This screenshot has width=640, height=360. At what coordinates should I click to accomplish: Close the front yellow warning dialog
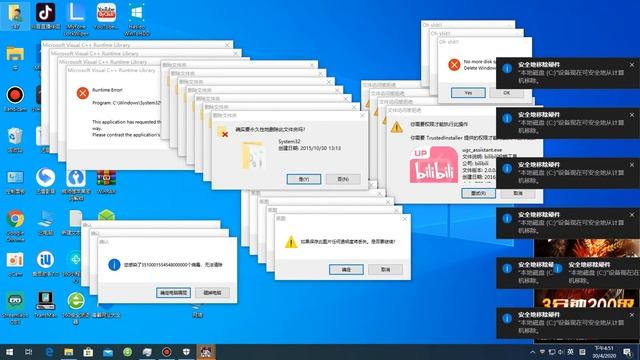coord(404,219)
